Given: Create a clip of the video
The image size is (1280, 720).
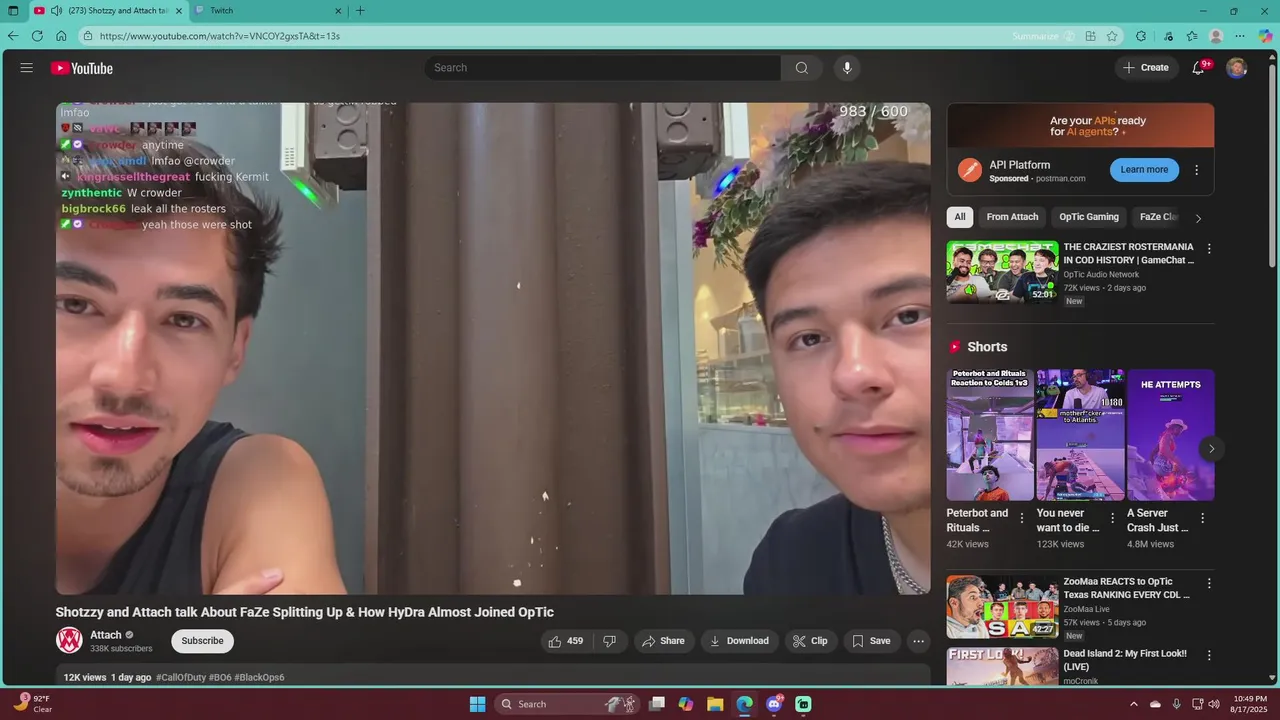Looking at the screenshot, I should [x=810, y=641].
